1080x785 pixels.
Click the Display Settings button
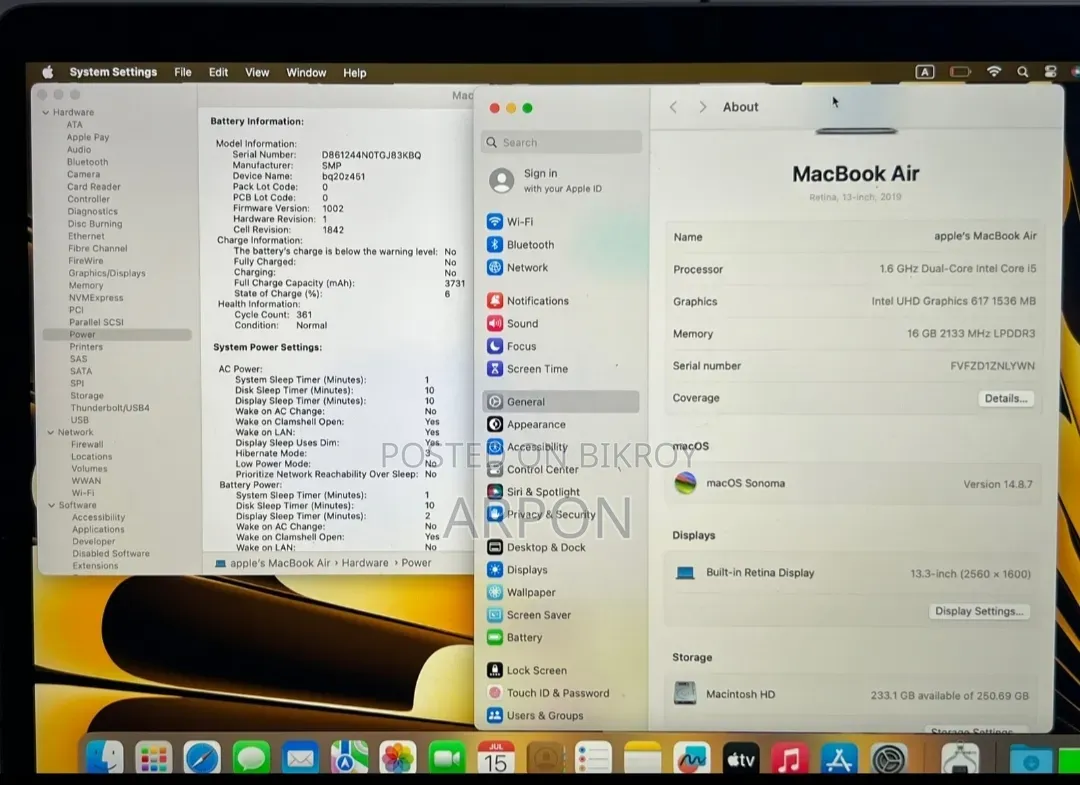pyautogui.click(x=979, y=611)
